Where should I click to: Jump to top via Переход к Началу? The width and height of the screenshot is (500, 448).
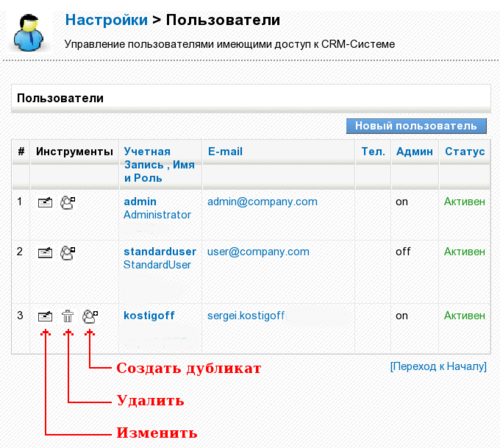438,366
